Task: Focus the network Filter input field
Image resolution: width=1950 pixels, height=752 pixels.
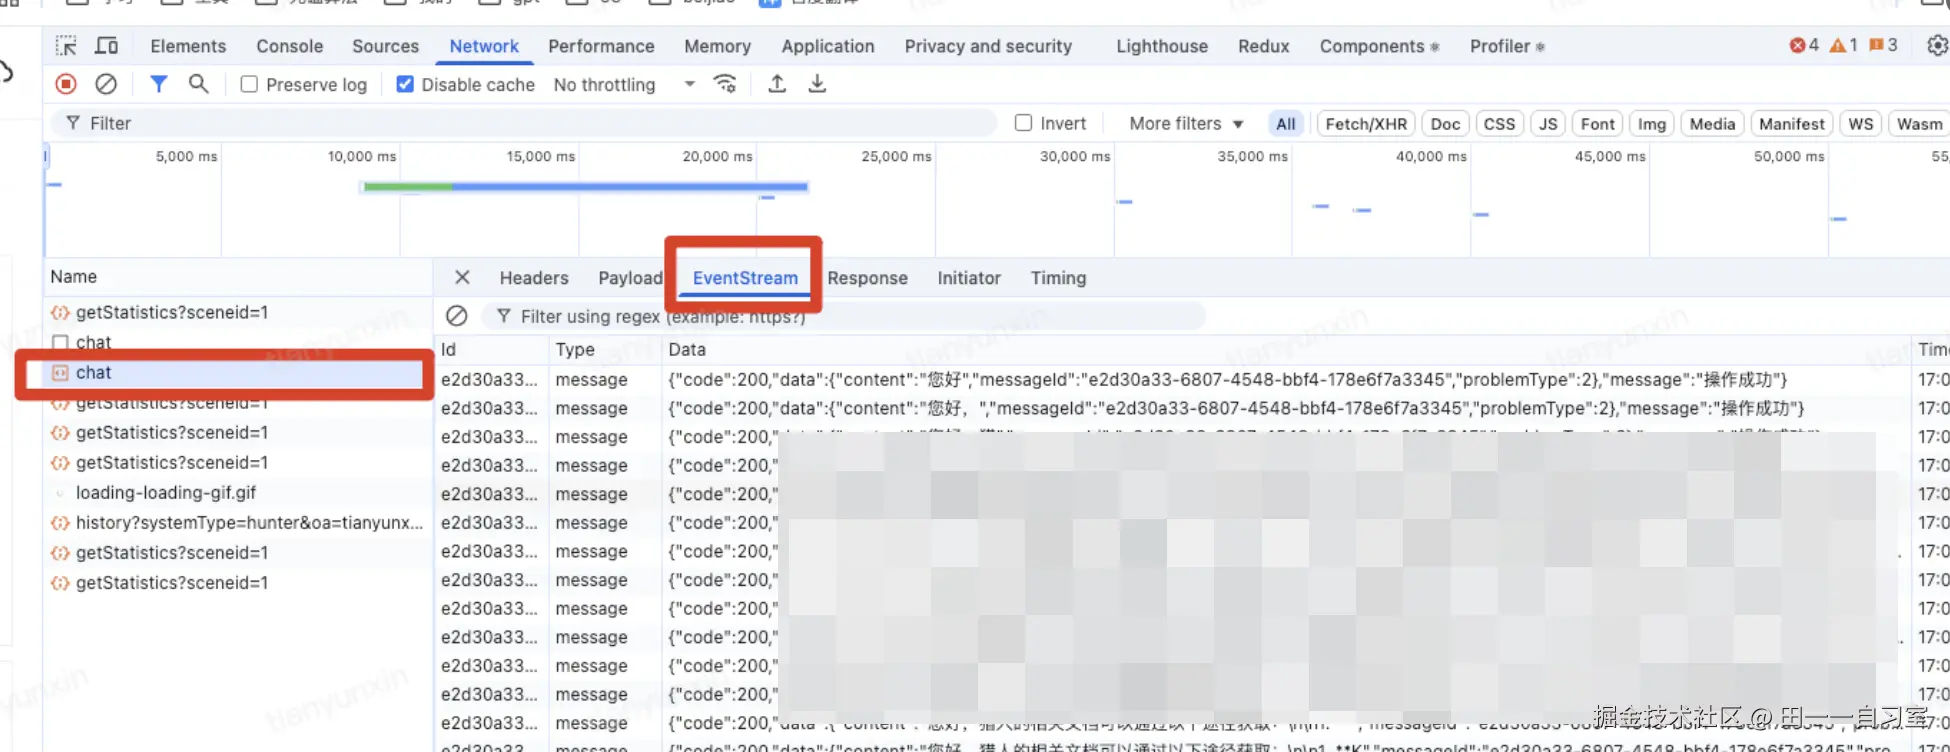Action: point(525,123)
